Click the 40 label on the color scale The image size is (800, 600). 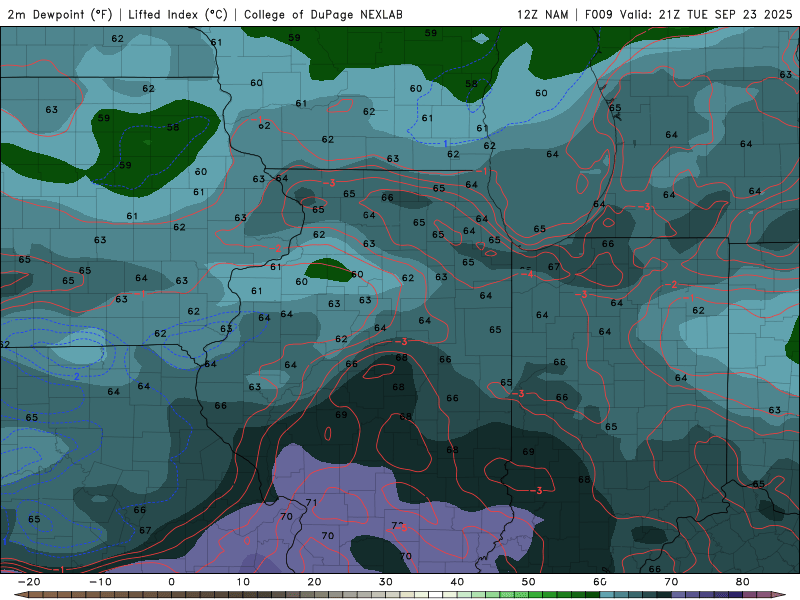pyautogui.click(x=457, y=582)
